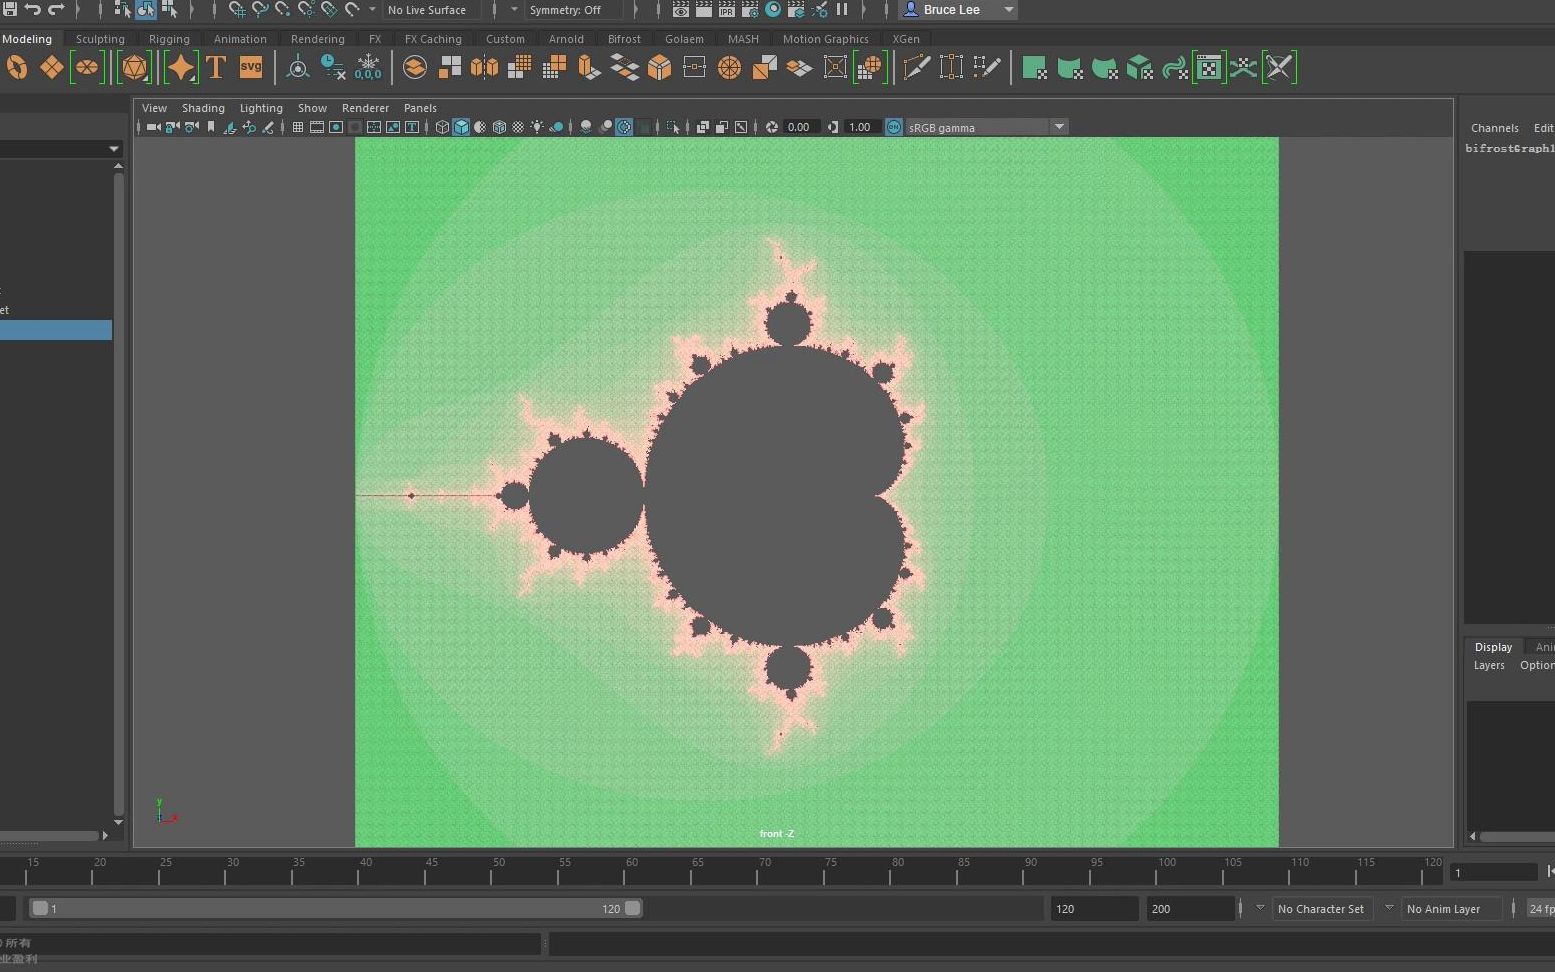
Task: Click the range slider start handle at 1
Action: click(40, 908)
